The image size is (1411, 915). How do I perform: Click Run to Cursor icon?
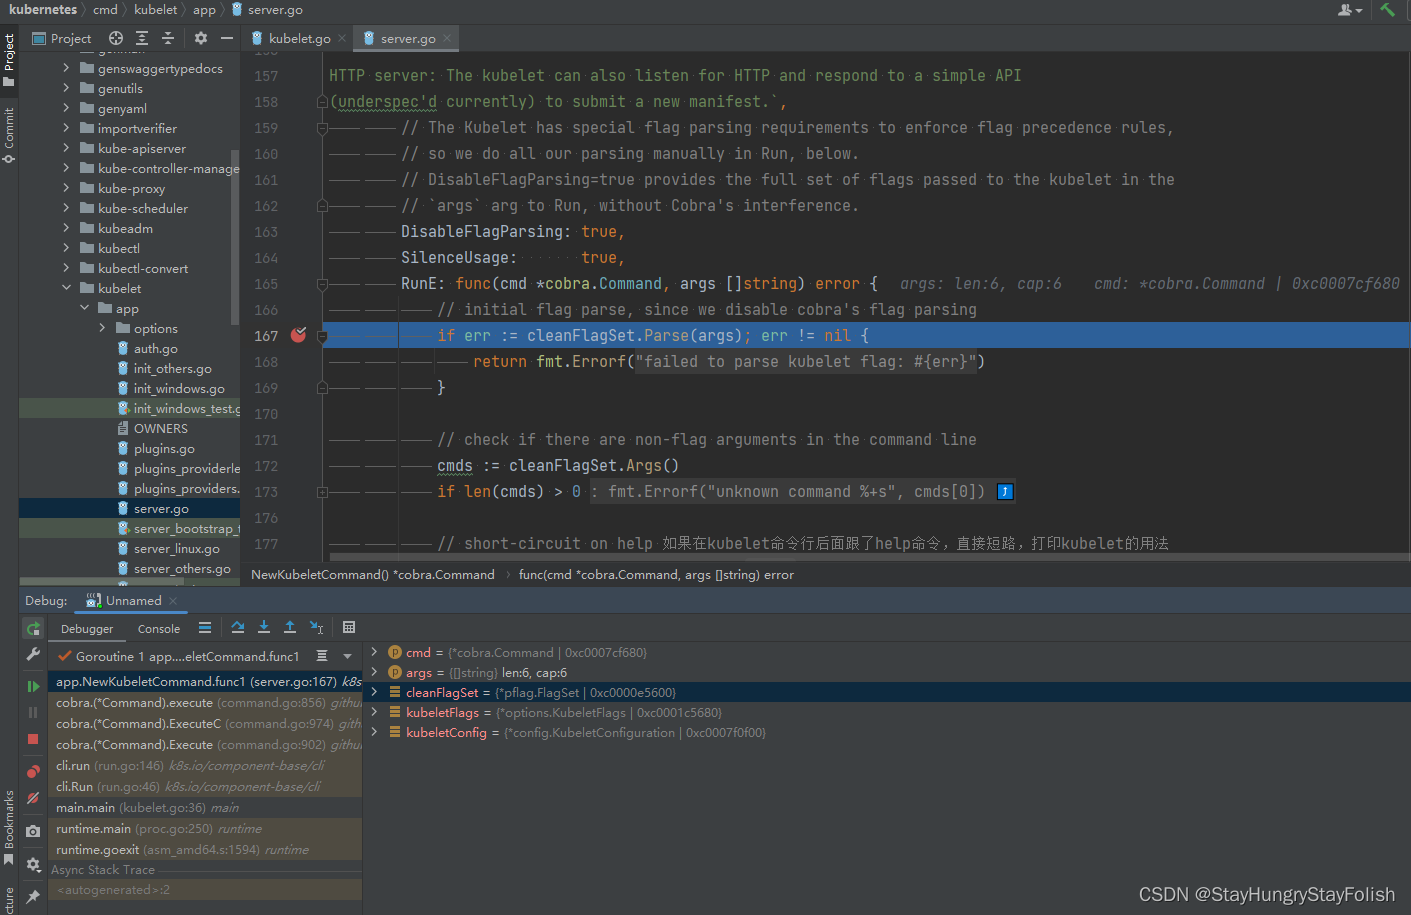(x=316, y=628)
